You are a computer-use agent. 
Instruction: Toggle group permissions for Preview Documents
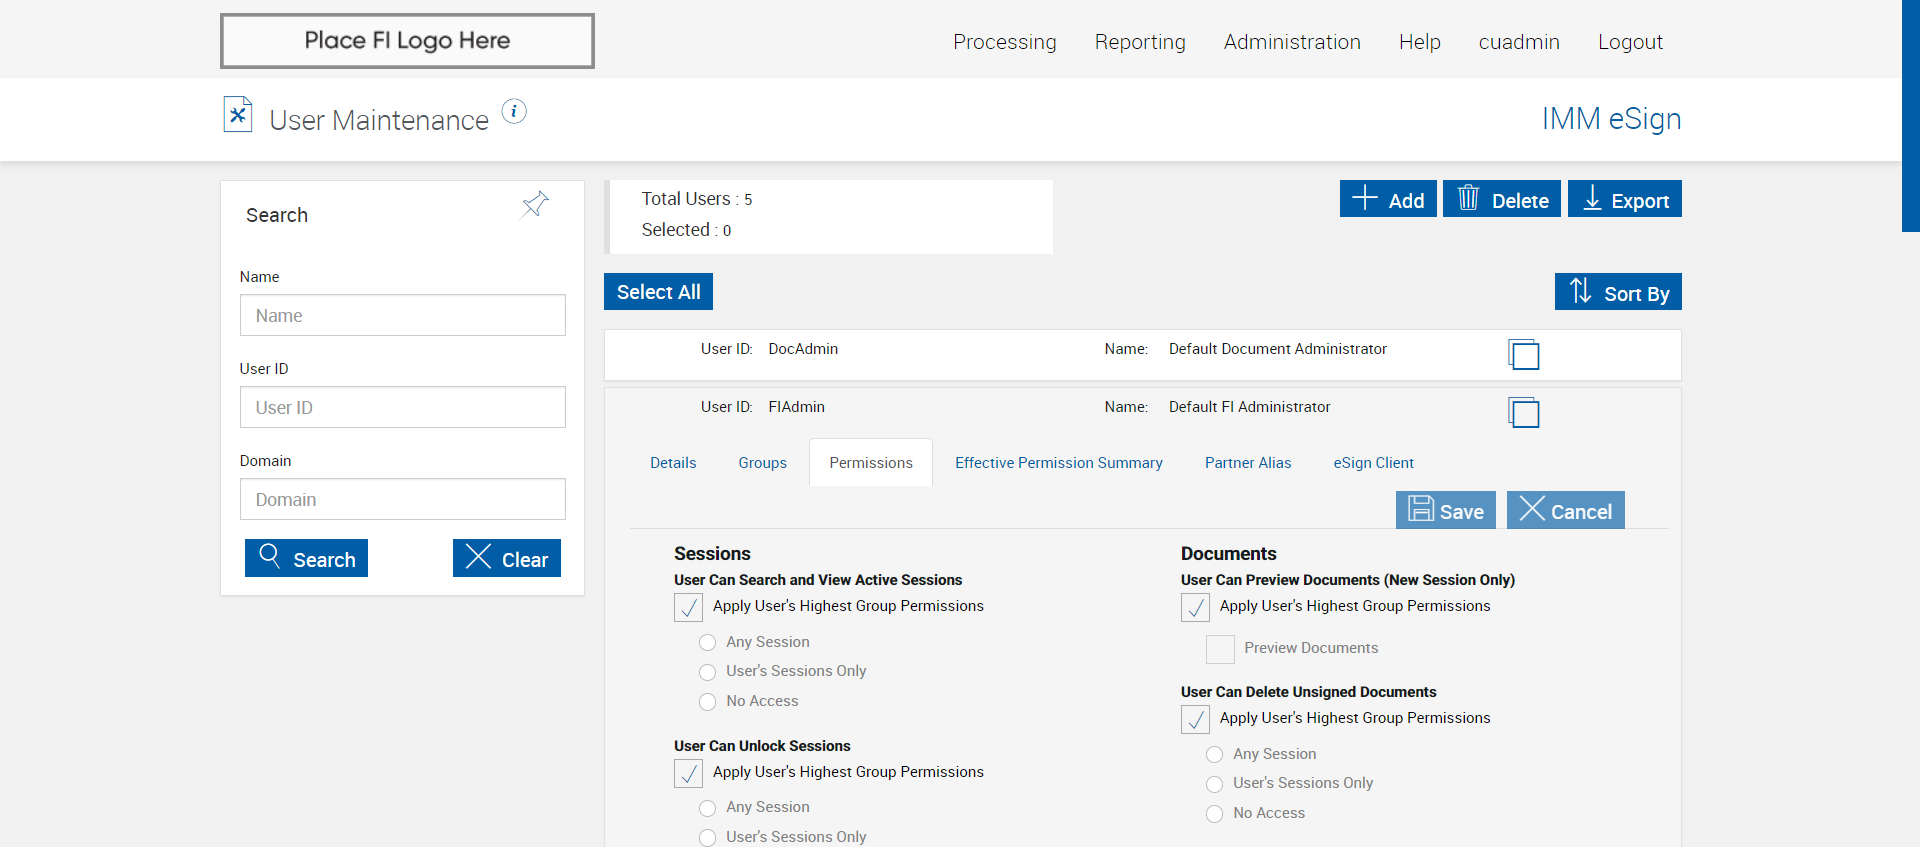pyautogui.click(x=1196, y=607)
